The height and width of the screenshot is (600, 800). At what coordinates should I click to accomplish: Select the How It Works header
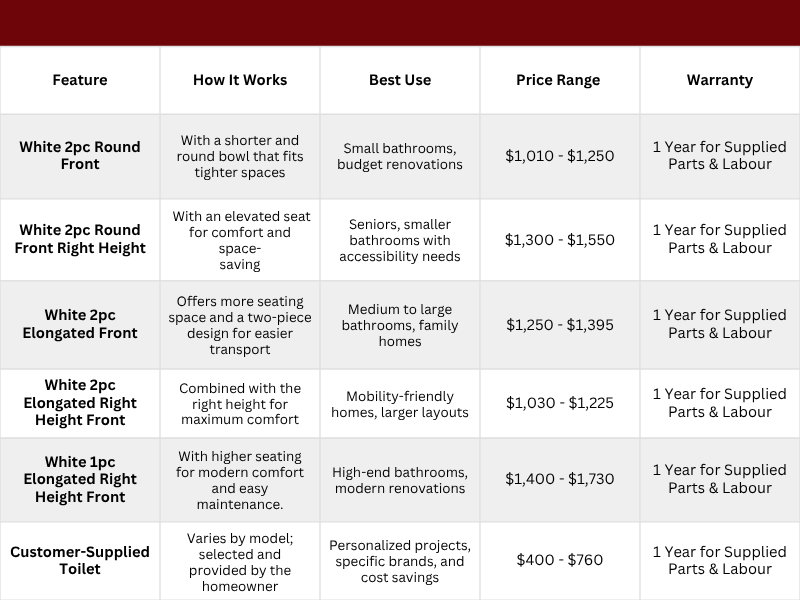240,80
